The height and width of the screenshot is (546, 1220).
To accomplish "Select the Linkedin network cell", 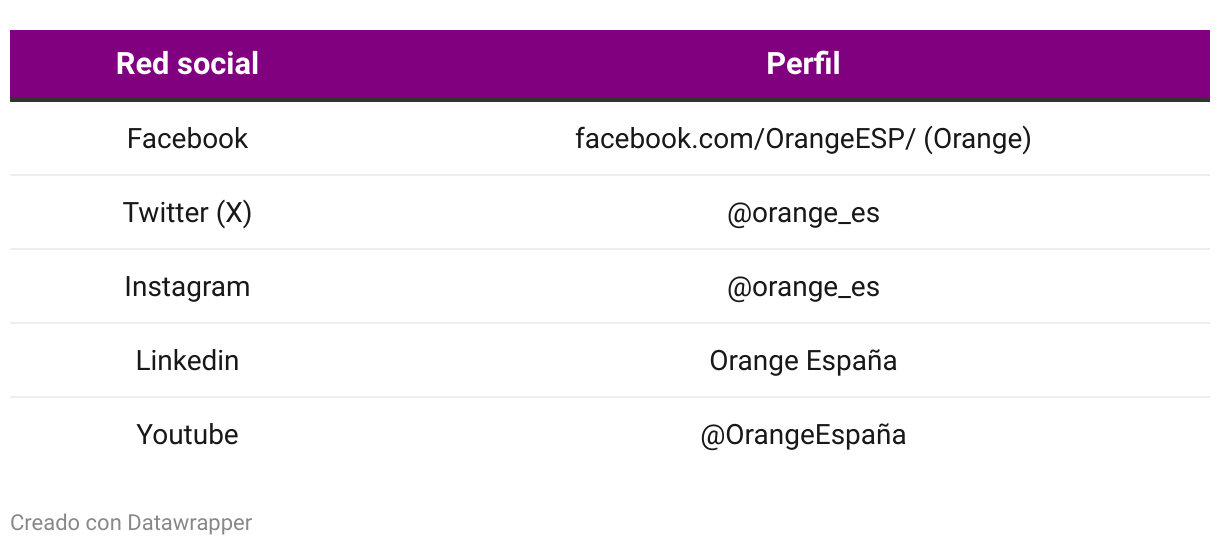I will (x=187, y=360).
